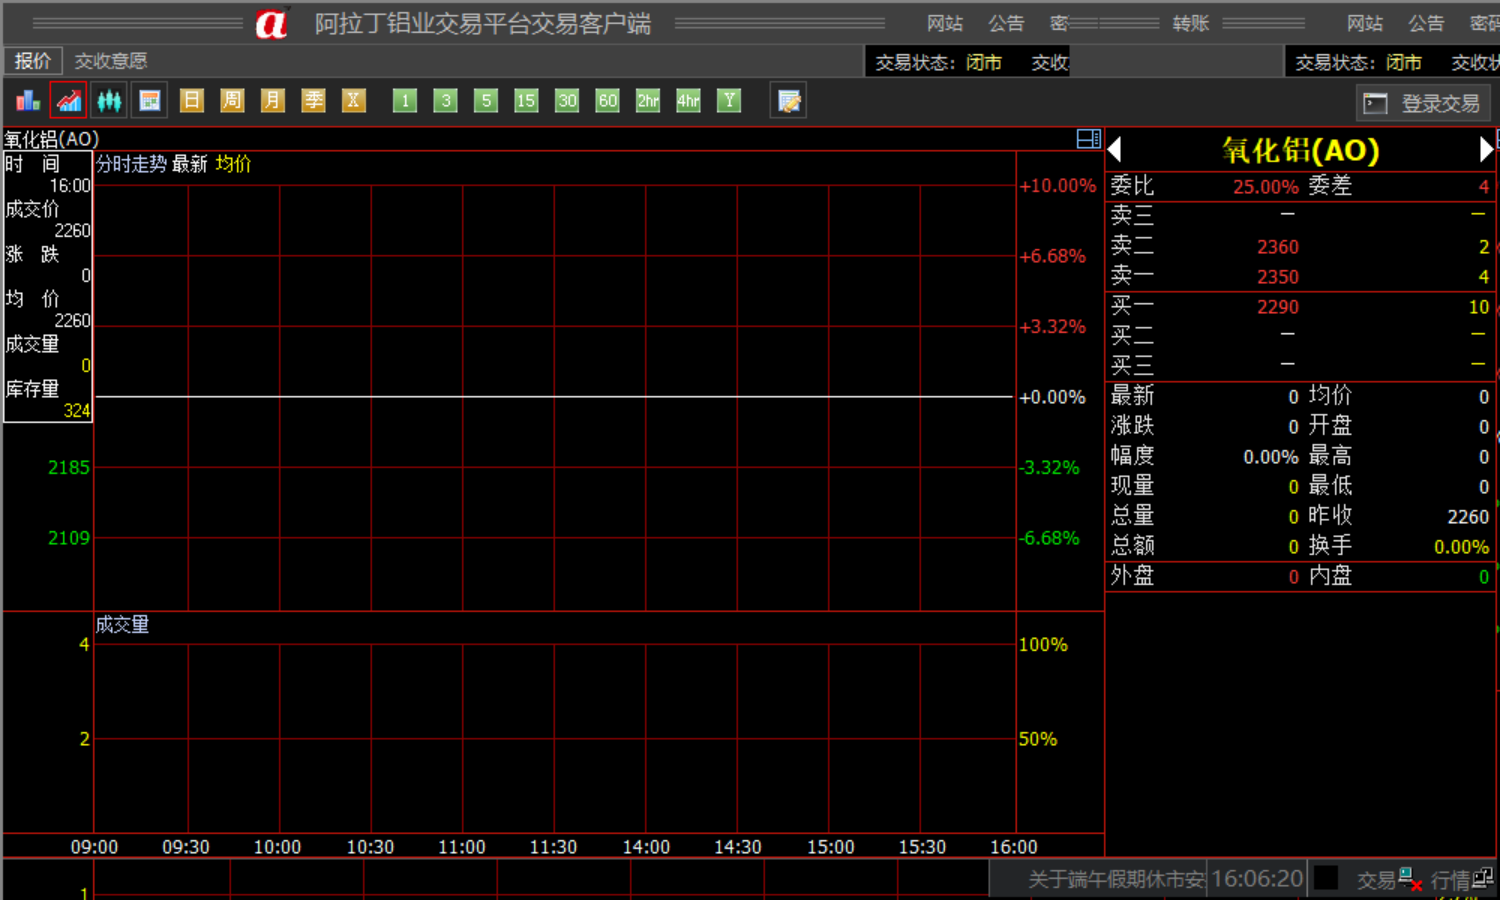
Task: Click the 分时走势 chart label
Action: point(131,164)
